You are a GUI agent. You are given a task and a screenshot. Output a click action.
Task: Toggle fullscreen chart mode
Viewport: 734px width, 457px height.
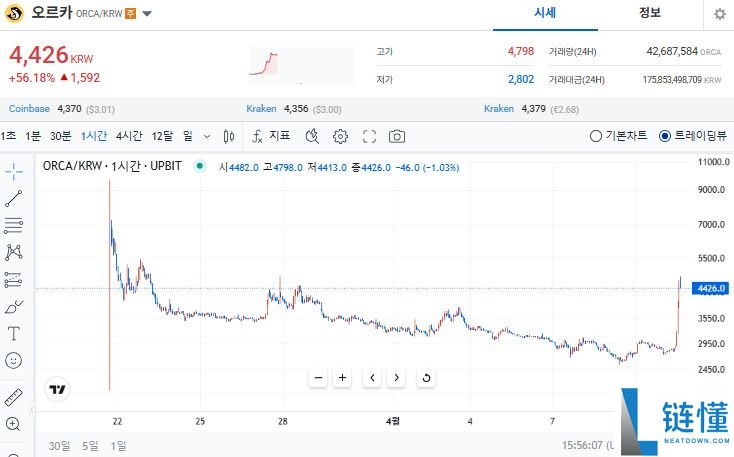click(x=369, y=136)
